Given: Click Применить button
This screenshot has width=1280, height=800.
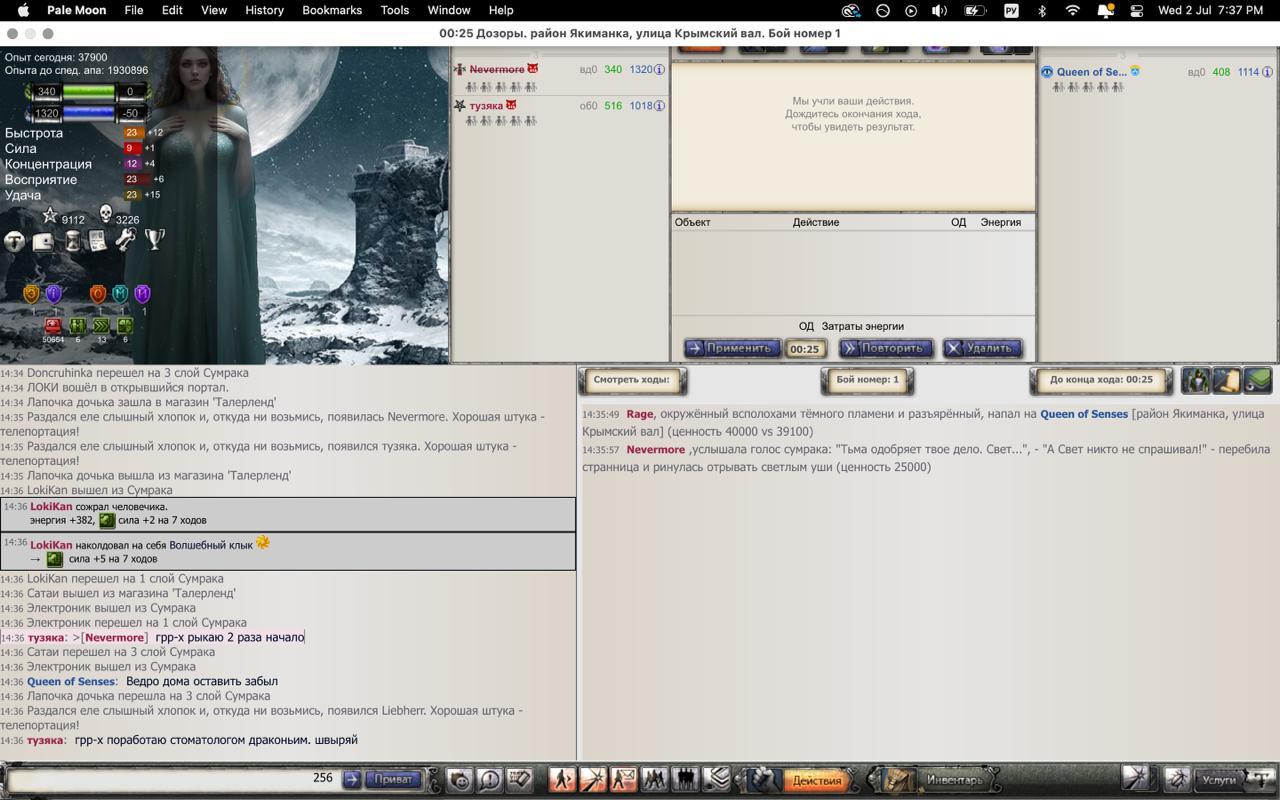Looking at the screenshot, I should [731, 348].
